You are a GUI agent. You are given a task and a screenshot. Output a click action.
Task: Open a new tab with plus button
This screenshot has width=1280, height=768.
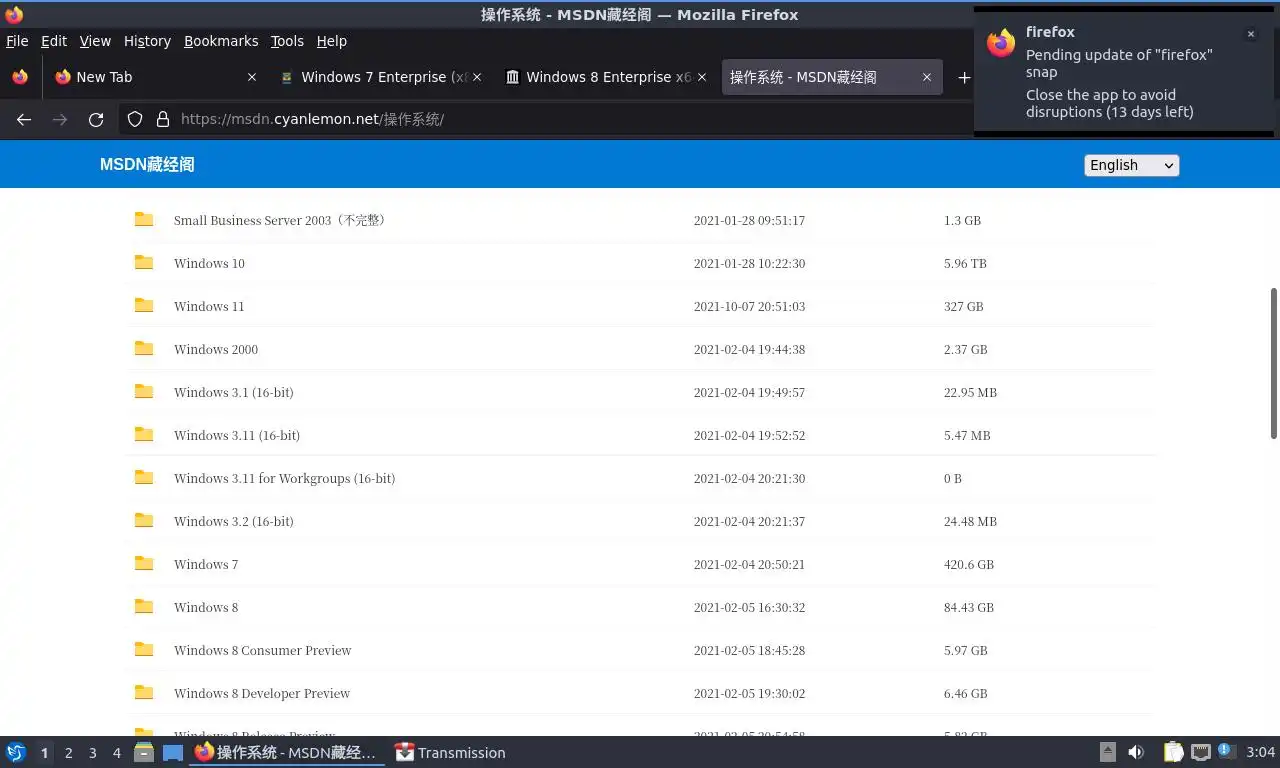tap(964, 77)
